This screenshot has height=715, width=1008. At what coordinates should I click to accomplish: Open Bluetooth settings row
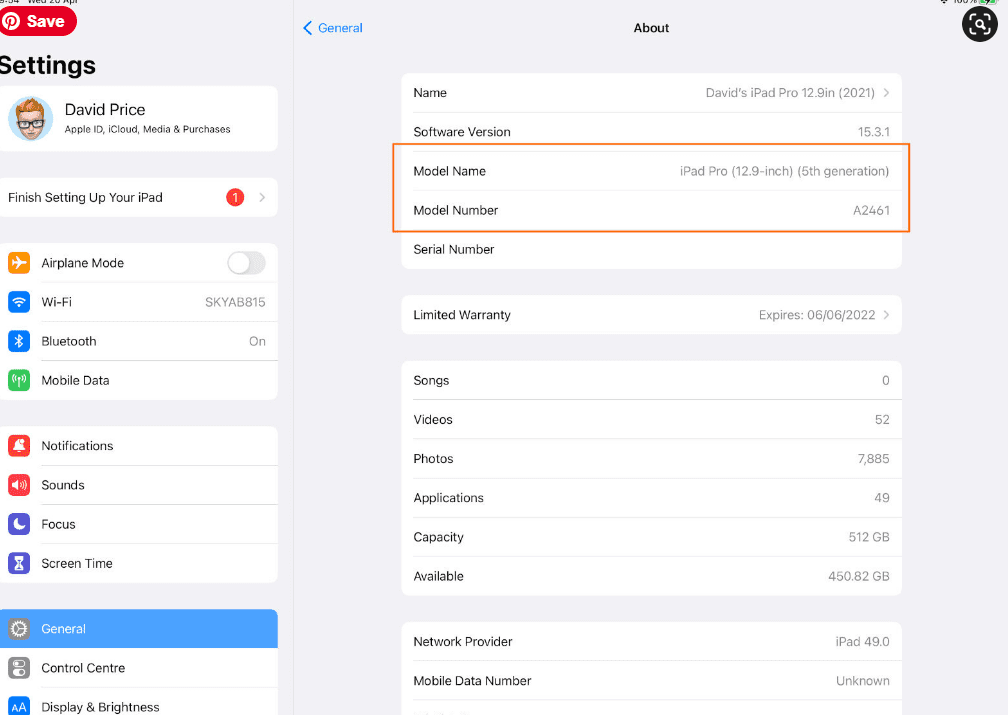pyautogui.click(x=139, y=341)
